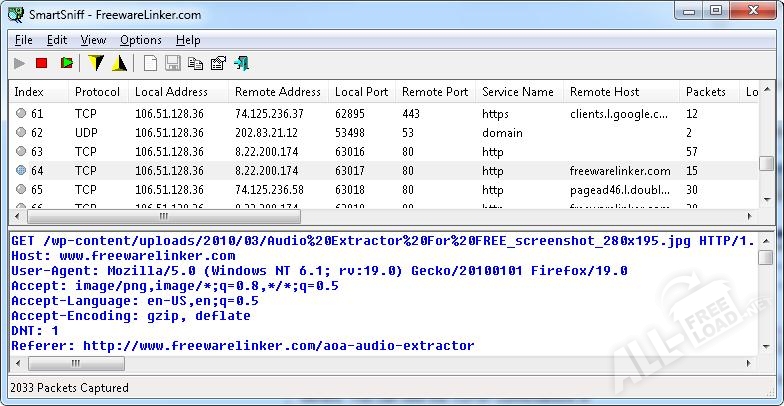
Task: Click the Save floppy disk icon
Action: click(x=172, y=64)
